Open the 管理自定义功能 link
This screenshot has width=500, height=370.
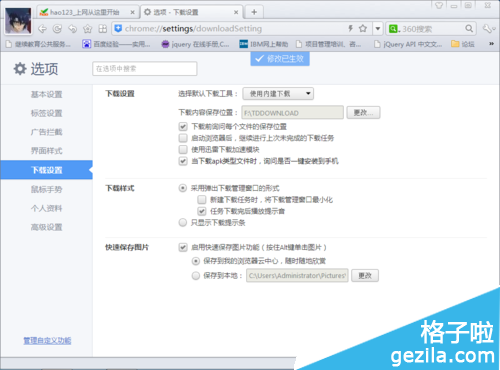pos(47,341)
